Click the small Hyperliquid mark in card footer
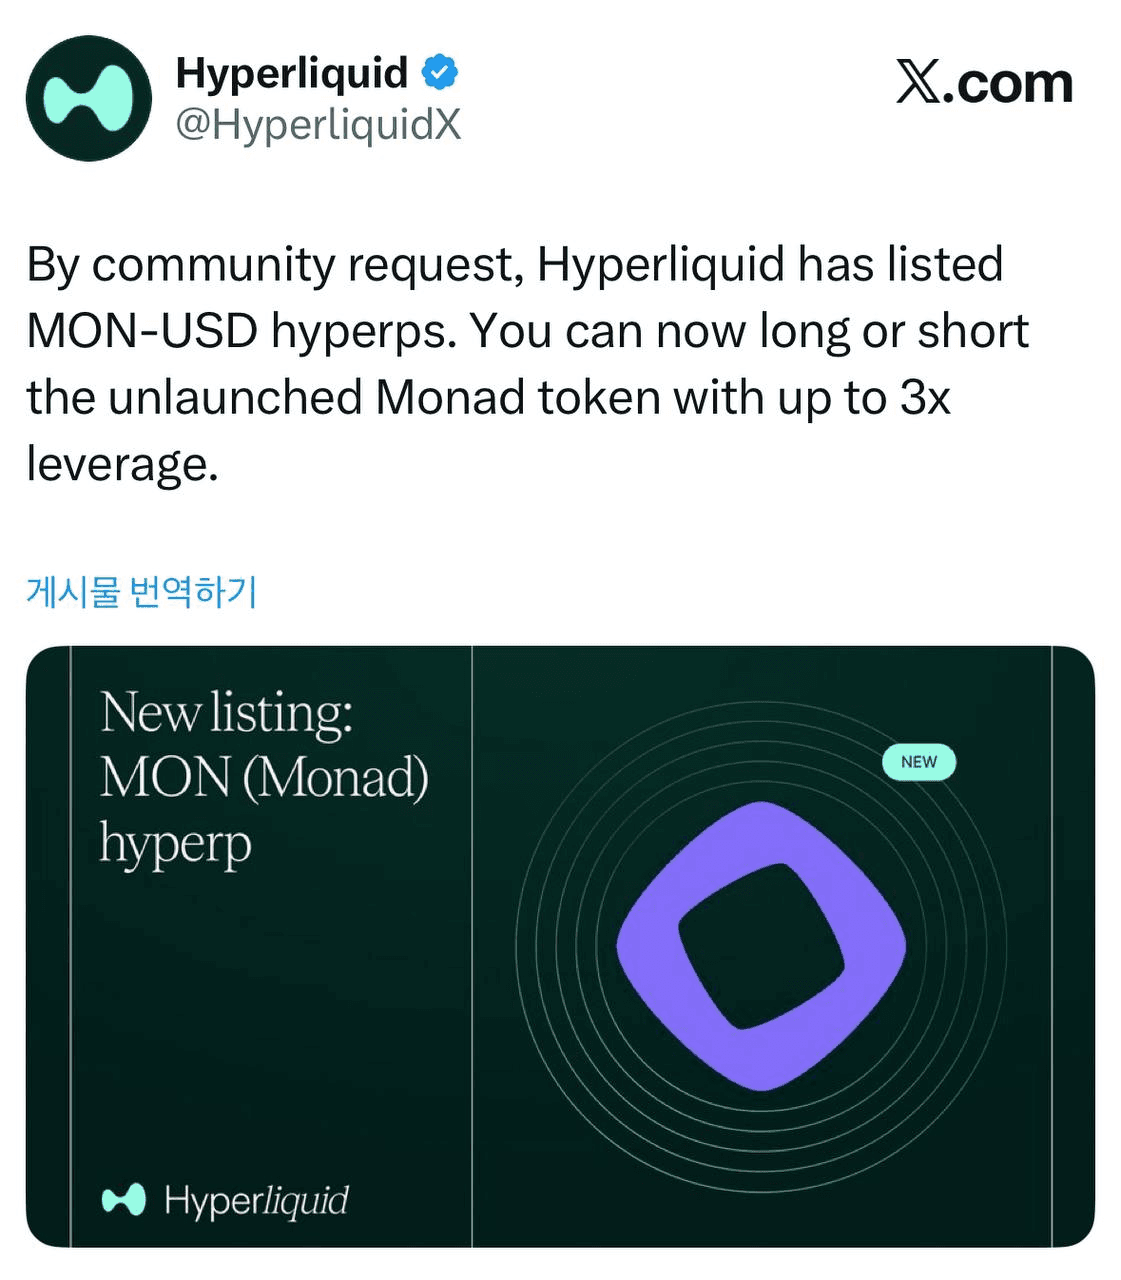1121x1280 pixels. pos(124,1199)
